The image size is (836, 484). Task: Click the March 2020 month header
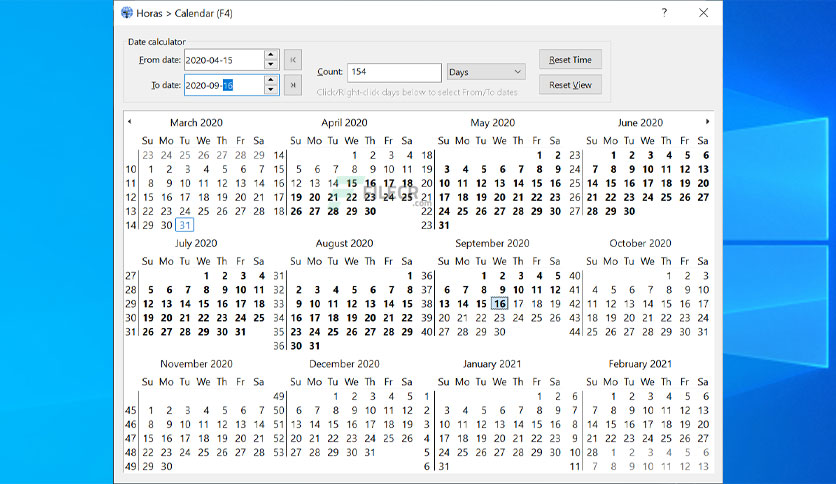[x=196, y=123]
